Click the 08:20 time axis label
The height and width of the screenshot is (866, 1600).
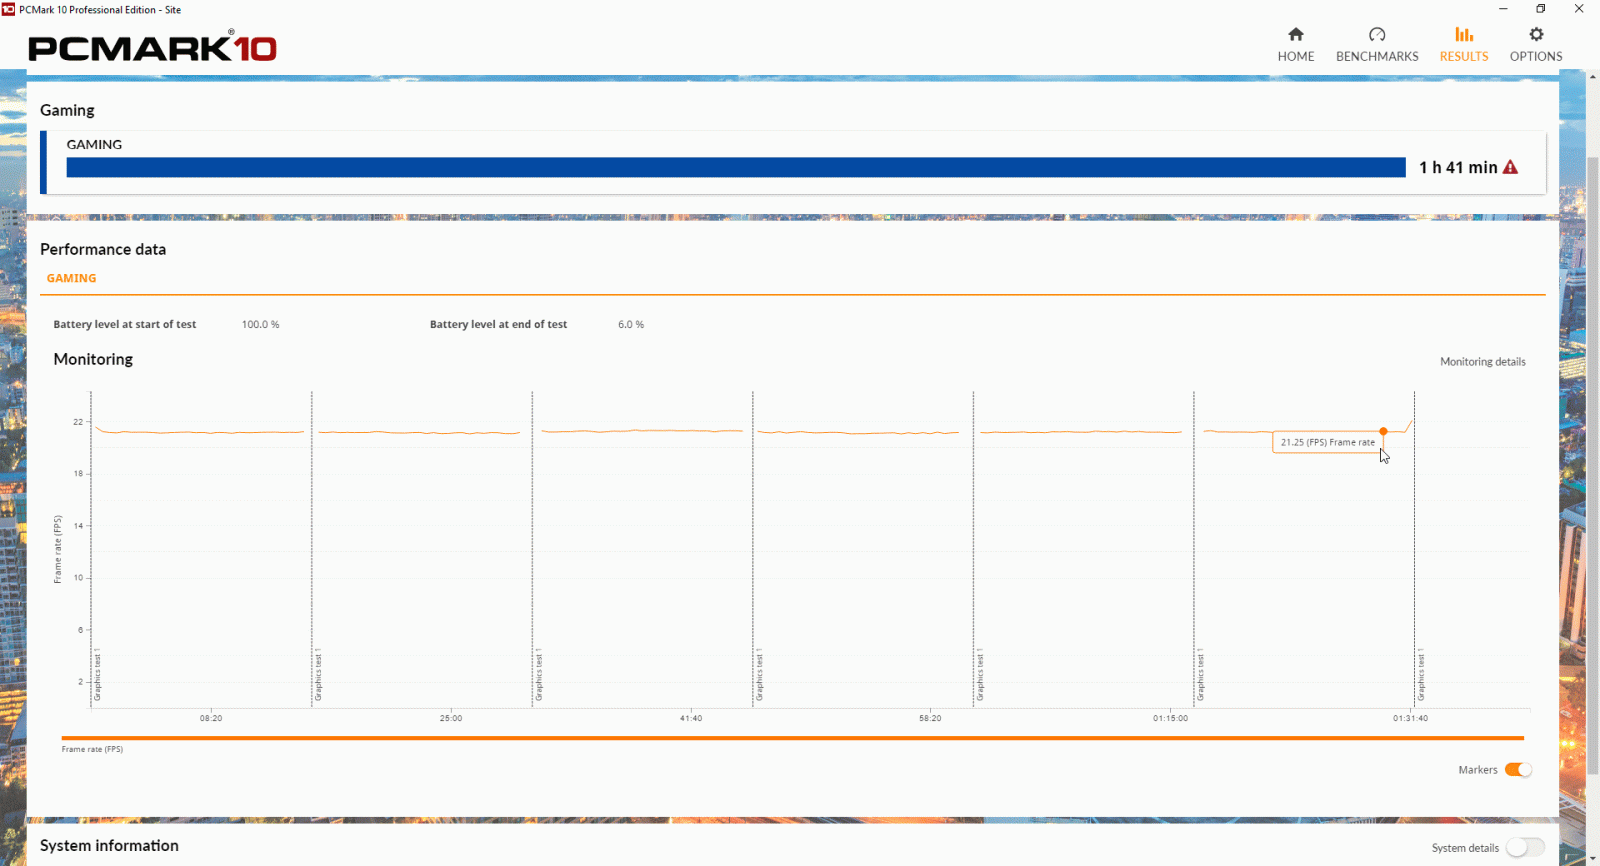(x=211, y=718)
